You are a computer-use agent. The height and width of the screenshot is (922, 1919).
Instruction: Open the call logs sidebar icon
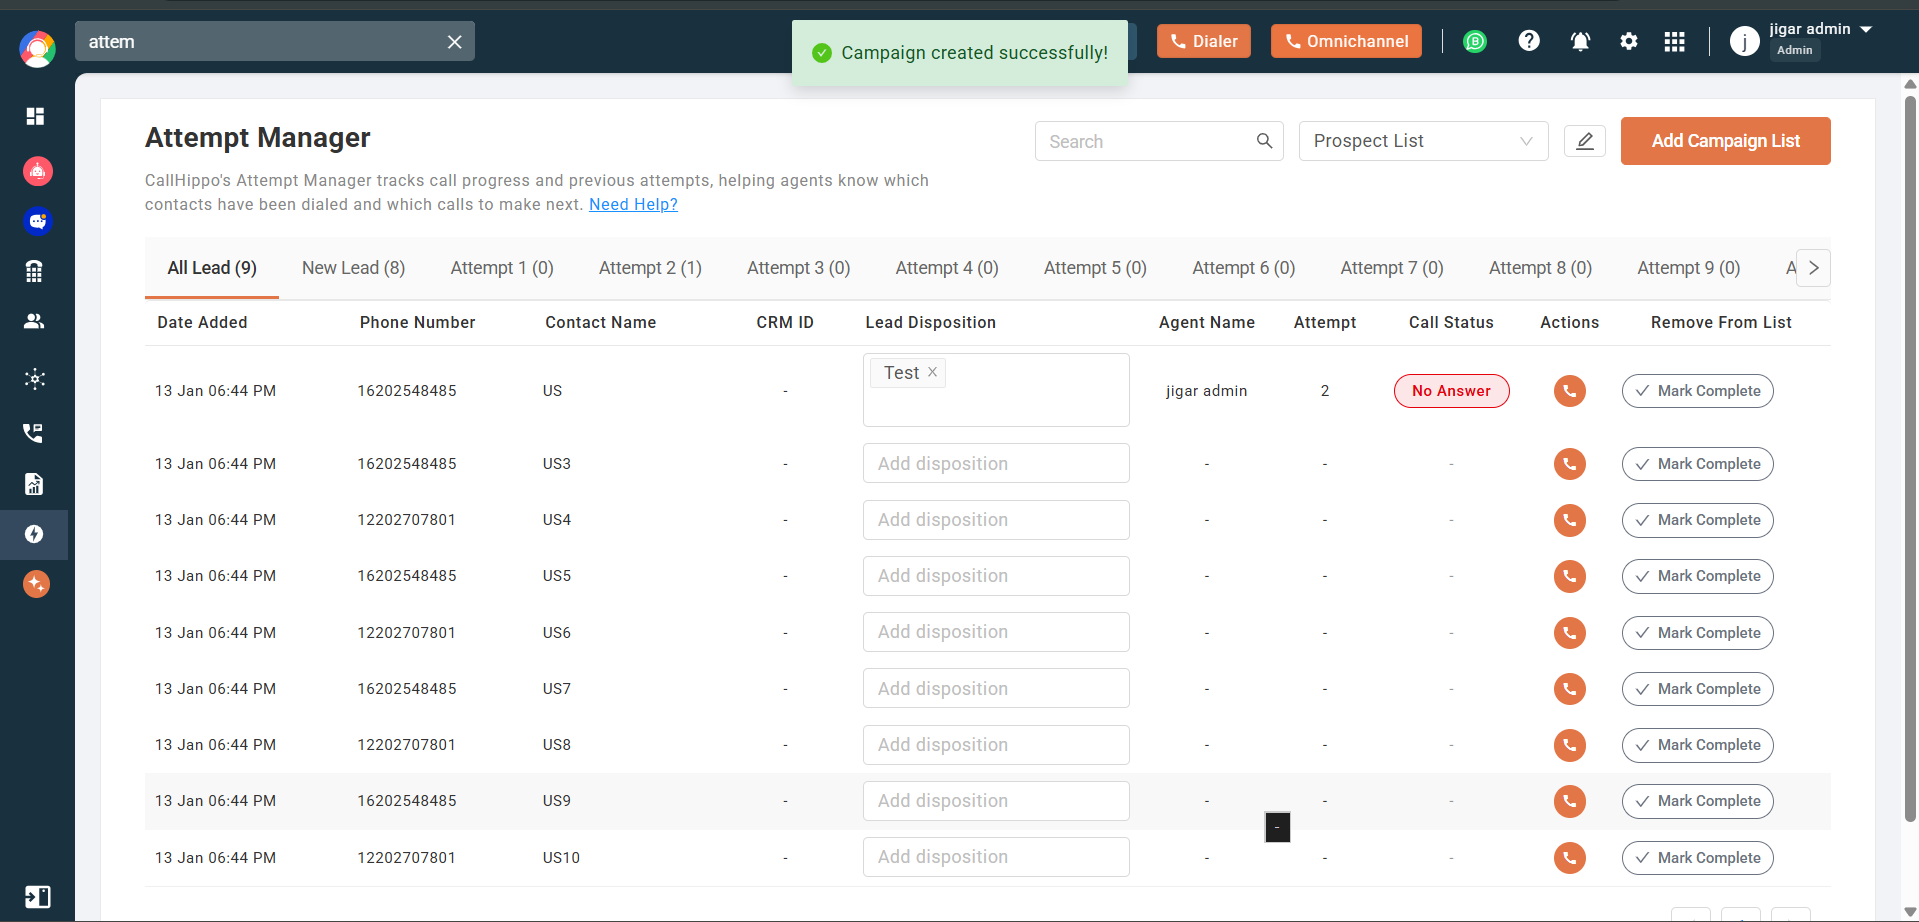pos(35,433)
